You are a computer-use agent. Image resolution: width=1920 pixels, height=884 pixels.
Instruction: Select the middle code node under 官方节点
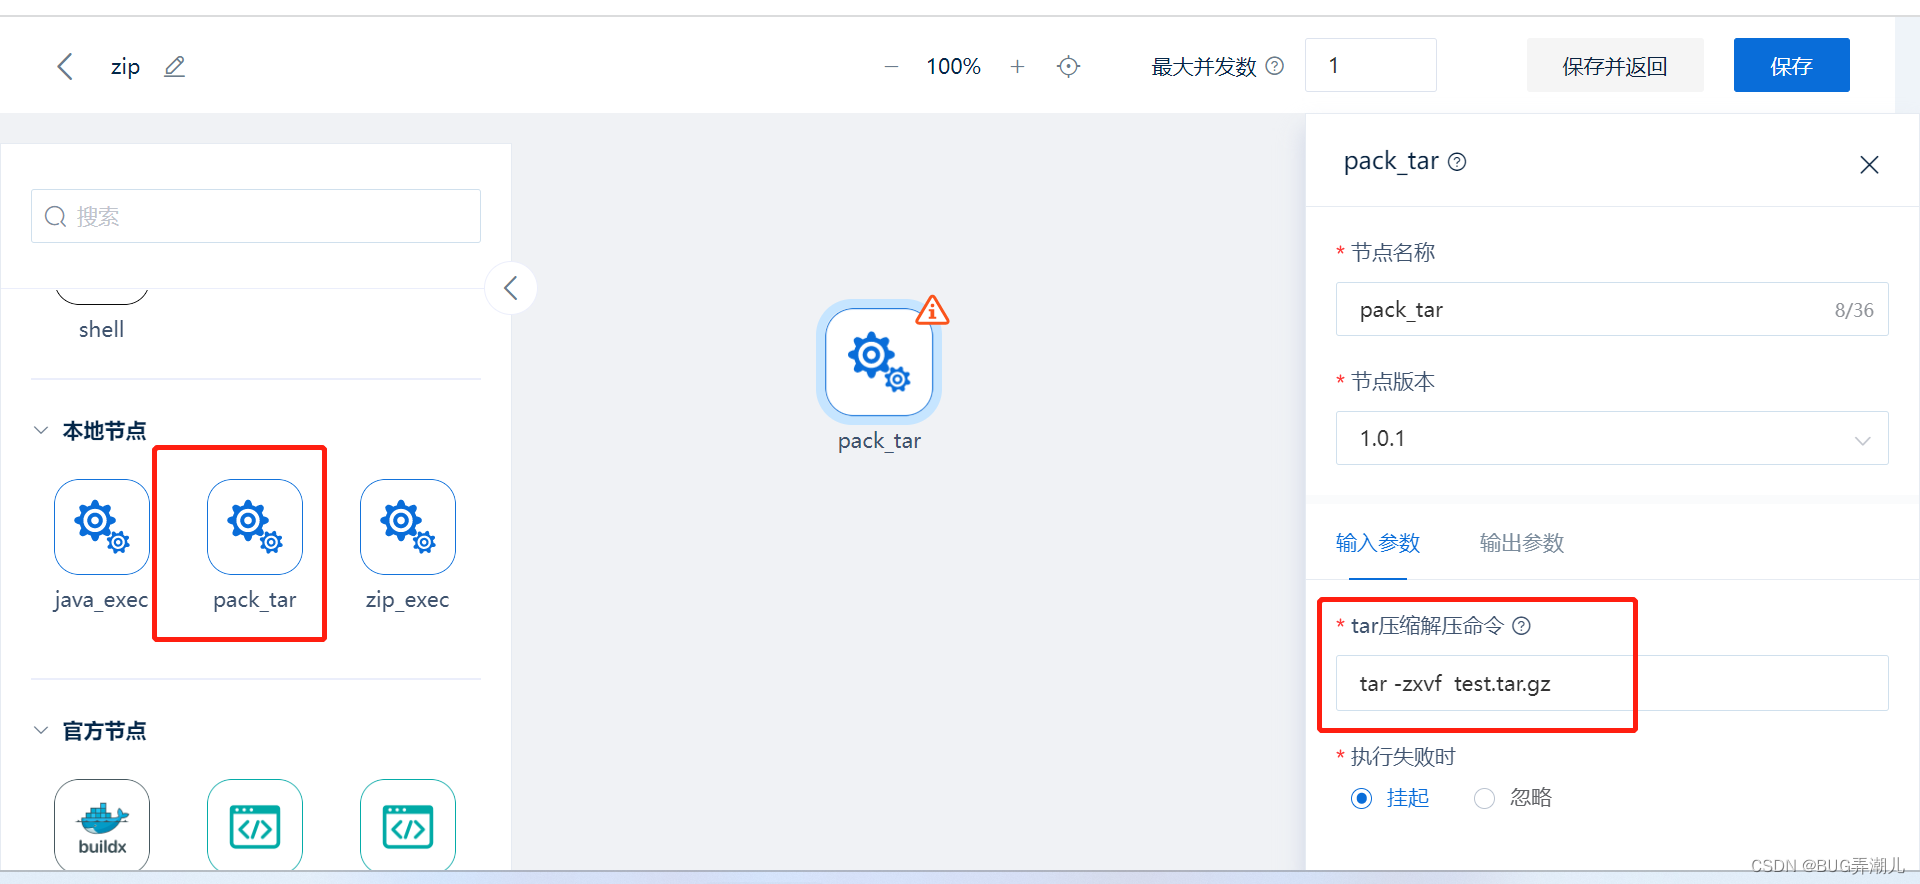255,826
